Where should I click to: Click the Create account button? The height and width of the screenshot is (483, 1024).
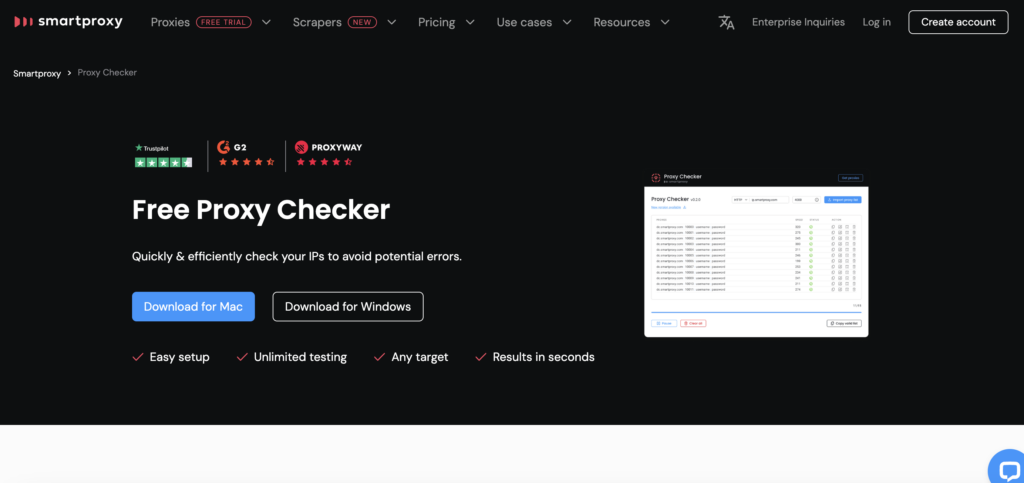[x=958, y=22]
